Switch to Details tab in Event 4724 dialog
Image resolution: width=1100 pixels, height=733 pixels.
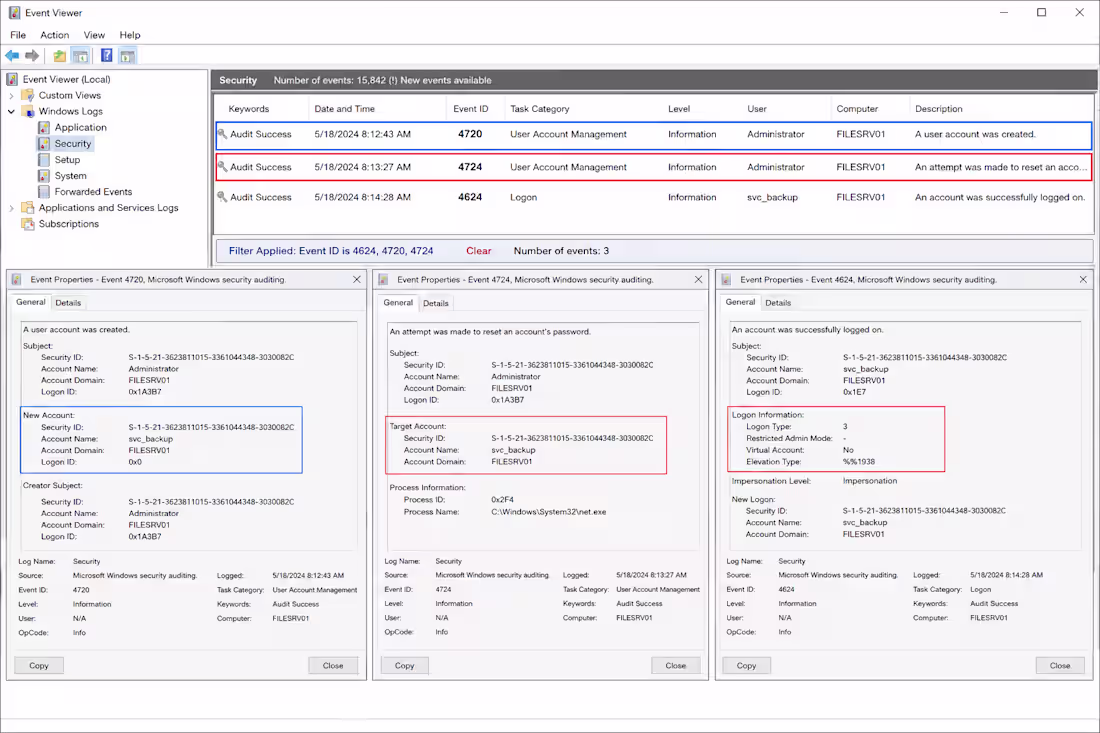(436, 303)
